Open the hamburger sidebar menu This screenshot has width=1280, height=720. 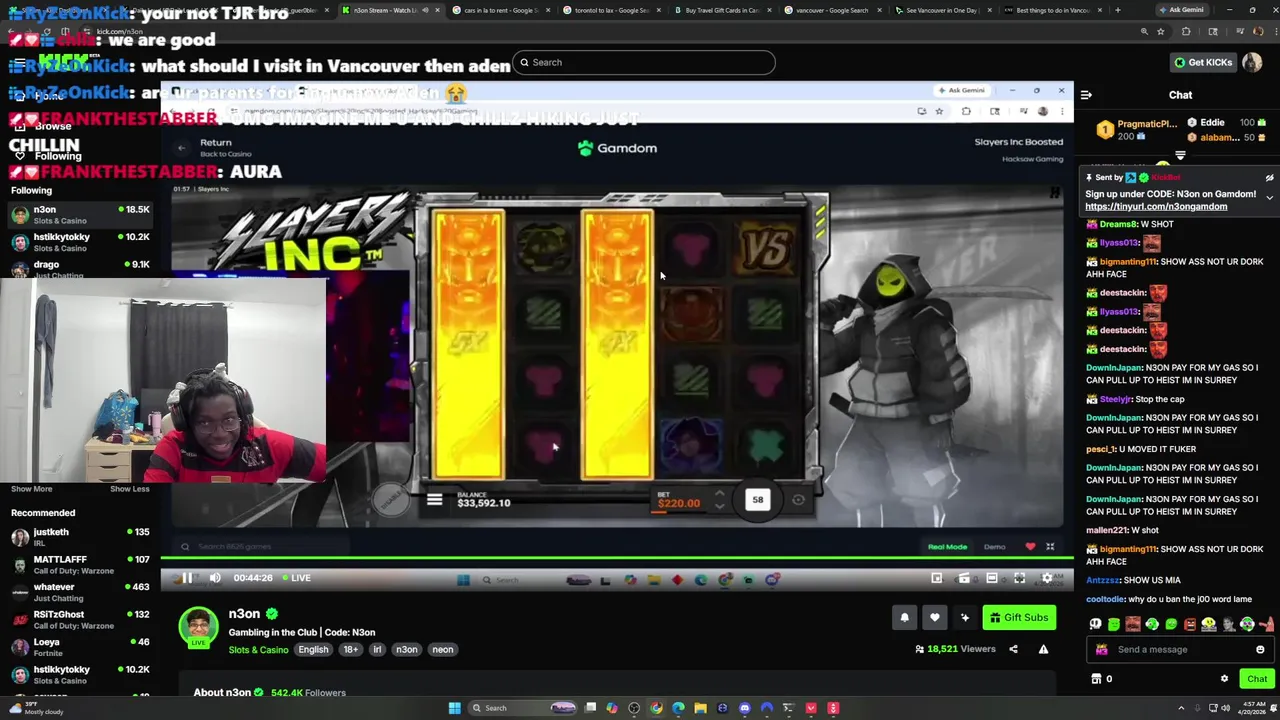coord(19,63)
